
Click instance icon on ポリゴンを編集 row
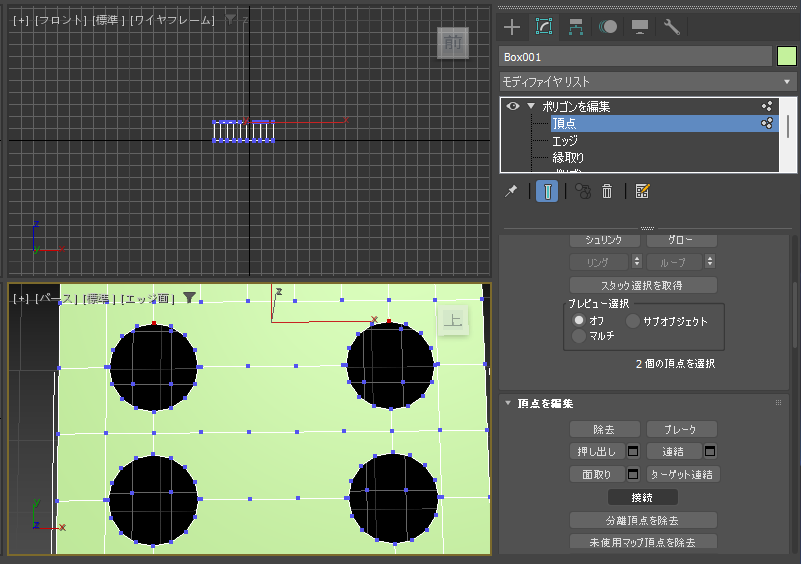tap(767, 106)
